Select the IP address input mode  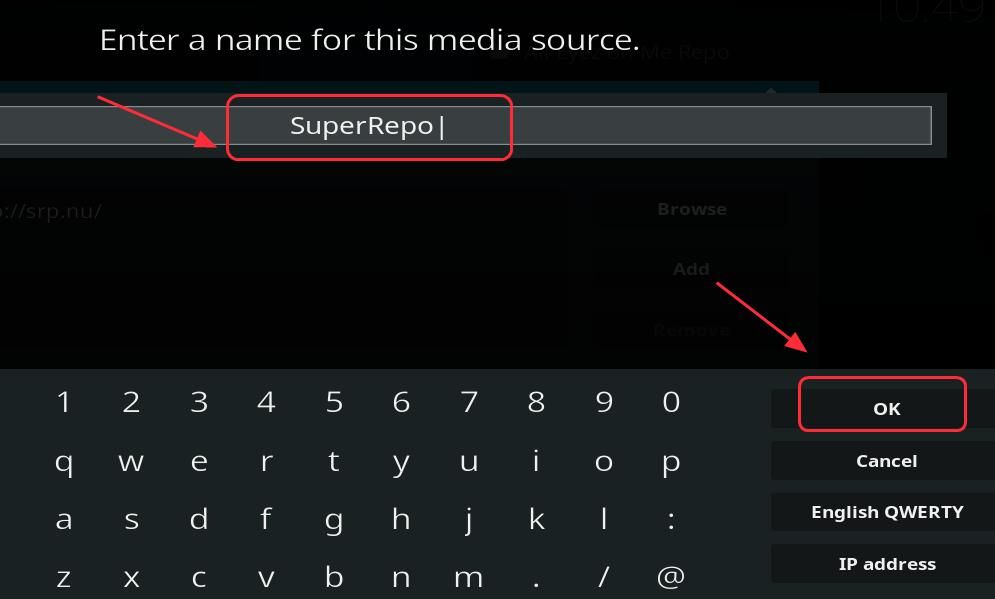coord(886,564)
